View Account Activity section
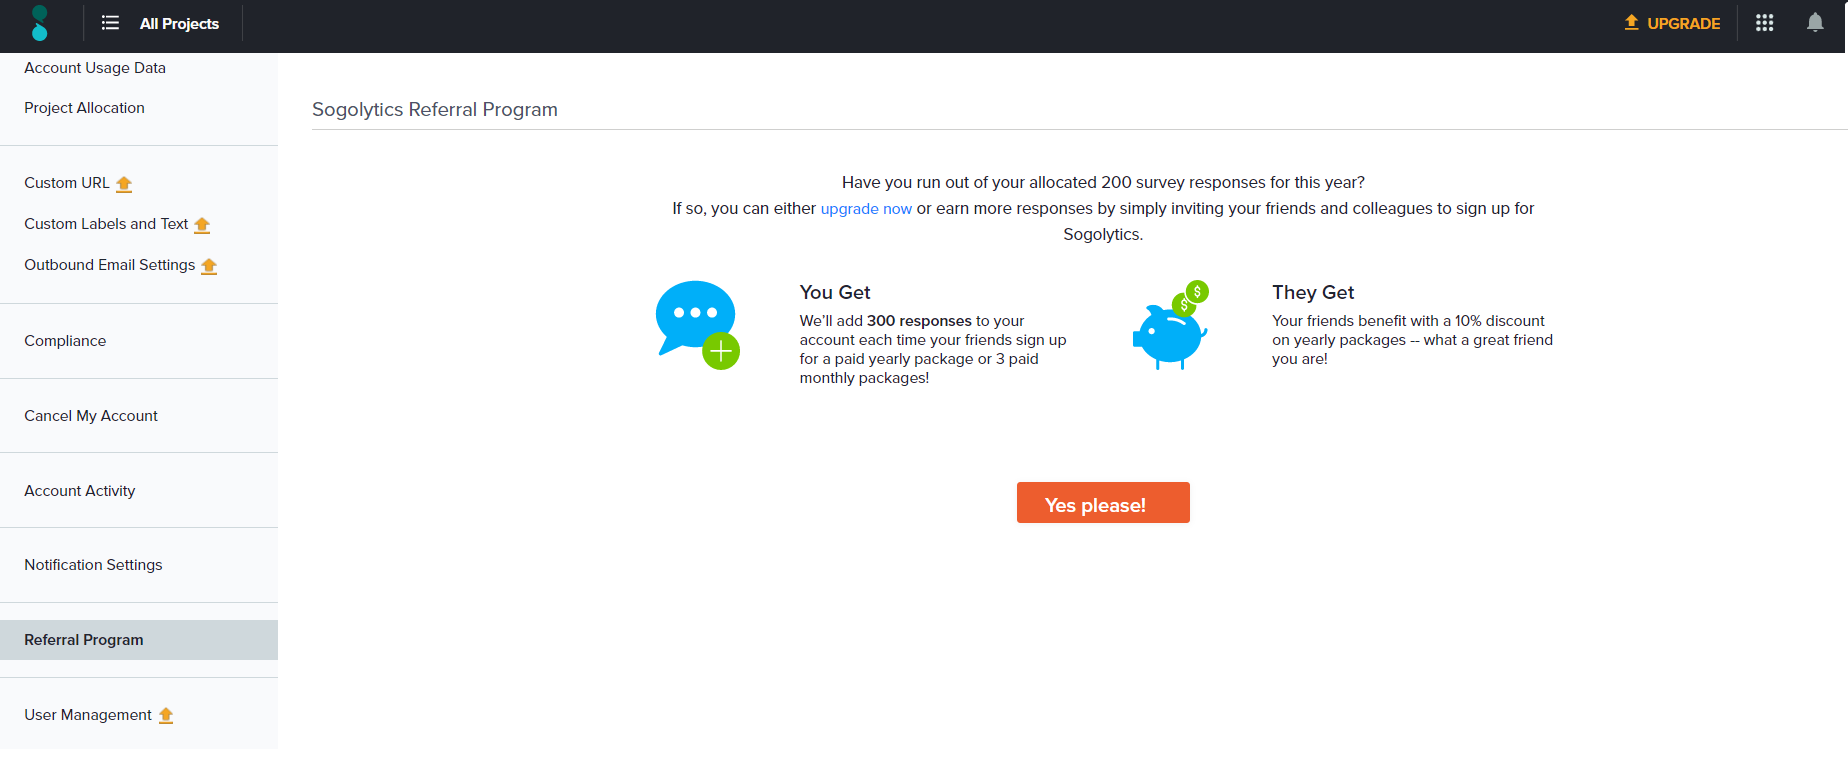Image resolution: width=1848 pixels, height=758 pixels. [80, 491]
